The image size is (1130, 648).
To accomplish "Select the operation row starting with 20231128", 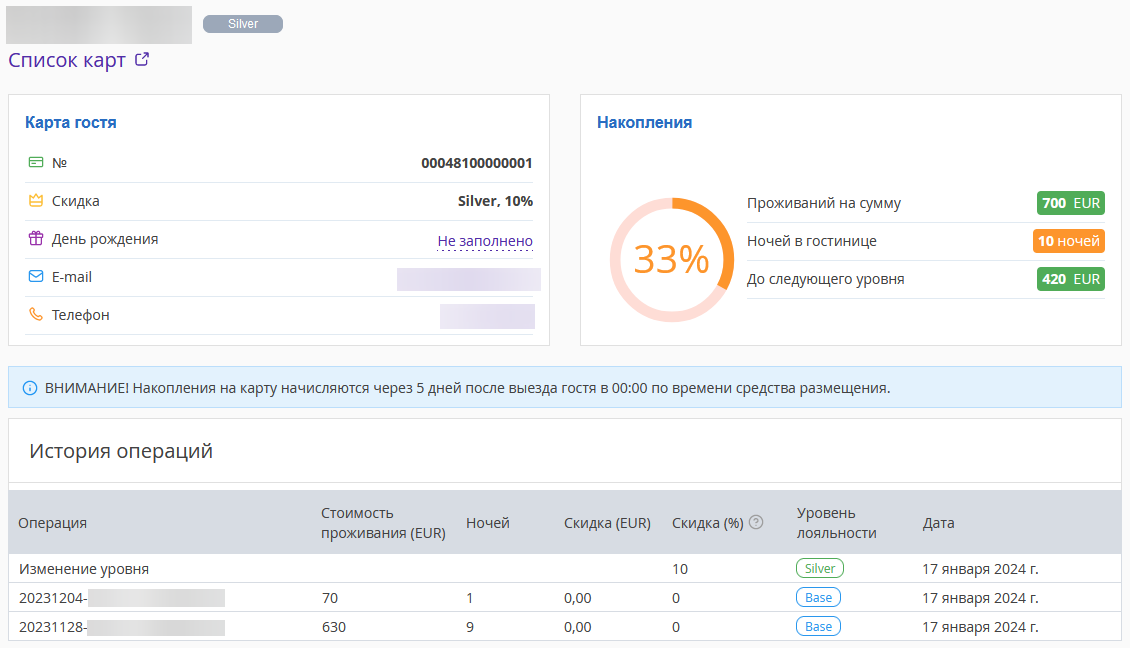I will pyautogui.click(x=565, y=626).
